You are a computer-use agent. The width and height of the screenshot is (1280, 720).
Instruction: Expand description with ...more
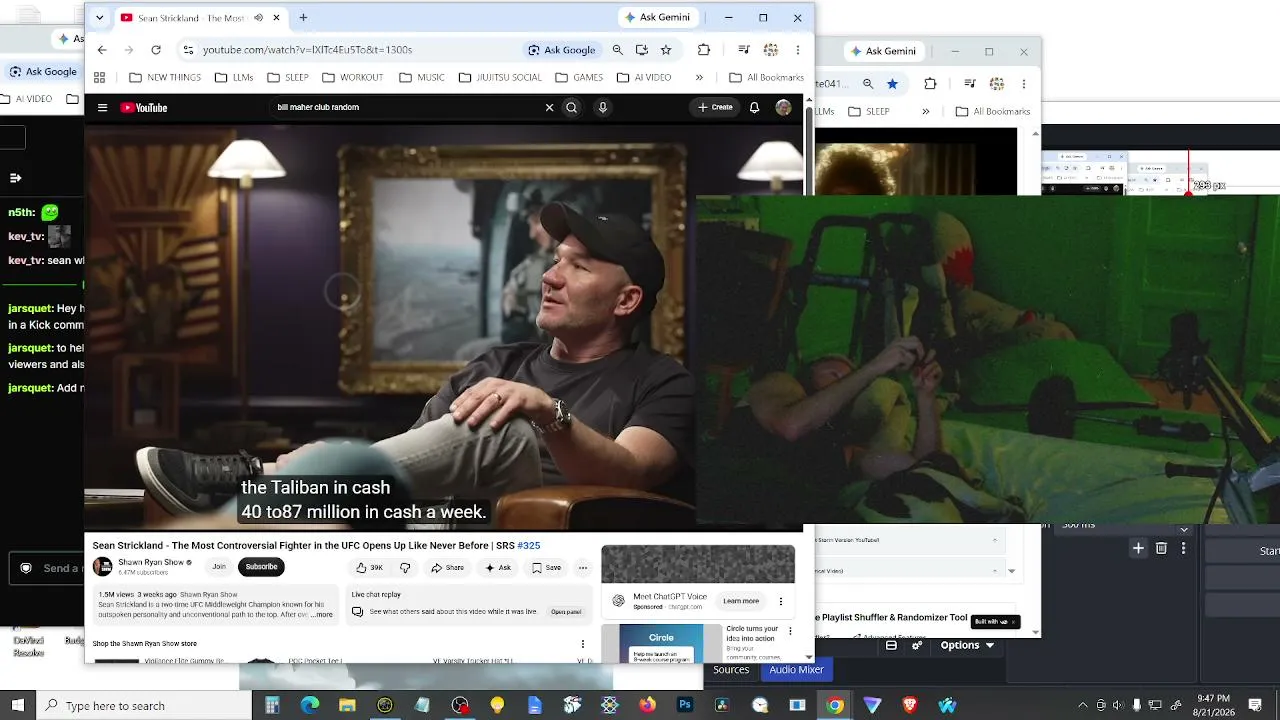point(320,614)
